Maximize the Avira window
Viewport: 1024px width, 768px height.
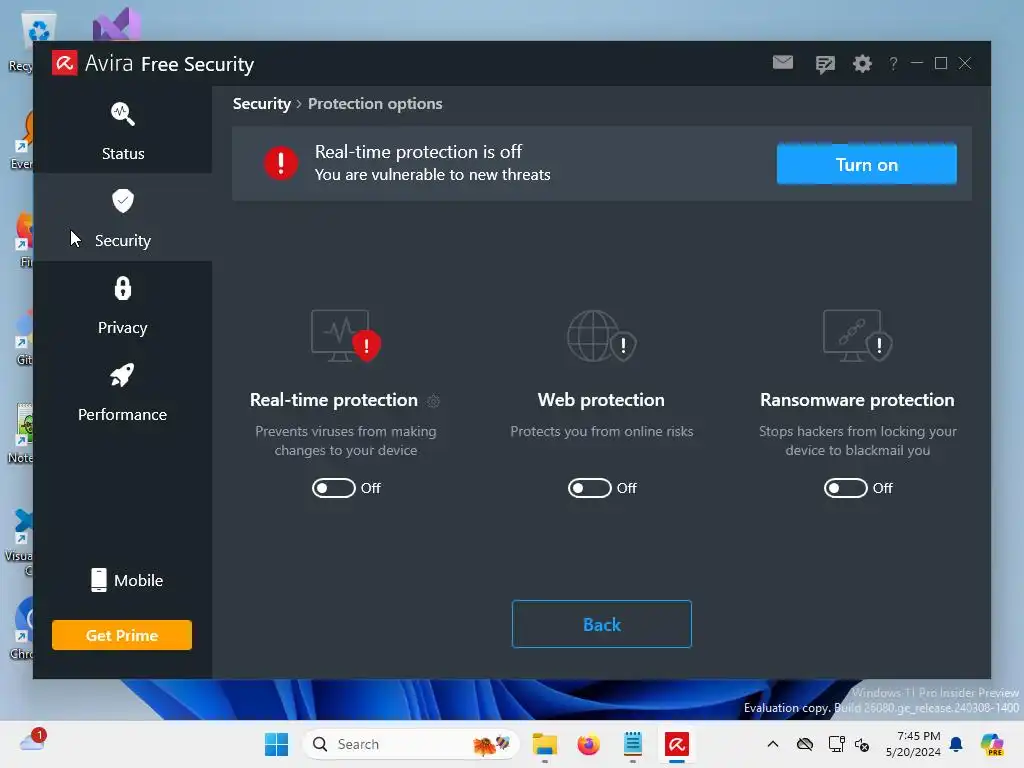pyautogui.click(x=941, y=63)
